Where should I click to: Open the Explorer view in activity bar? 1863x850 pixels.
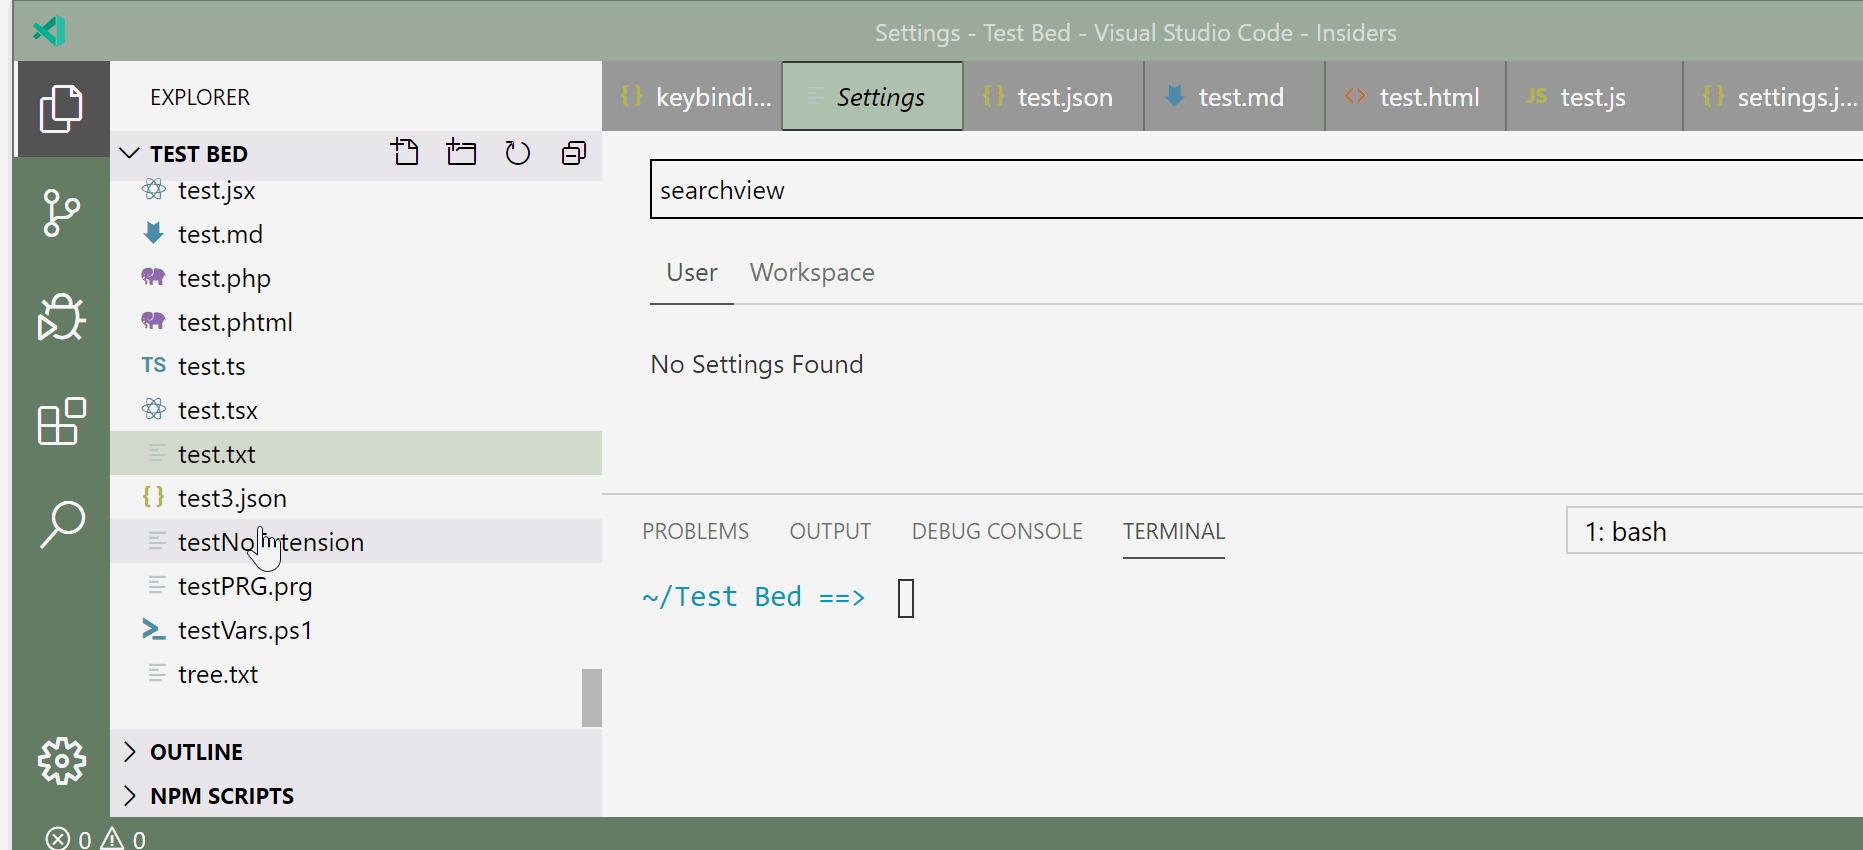tap(61, 109)
